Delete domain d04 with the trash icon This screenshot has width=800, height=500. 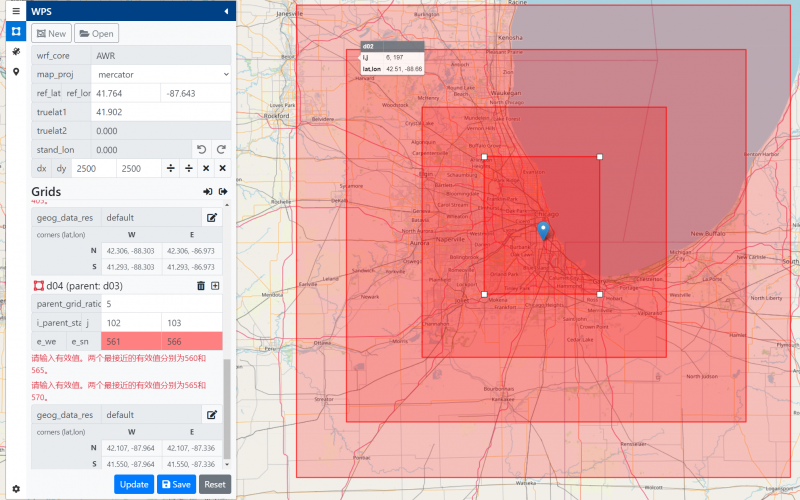(x=200, y=286)
